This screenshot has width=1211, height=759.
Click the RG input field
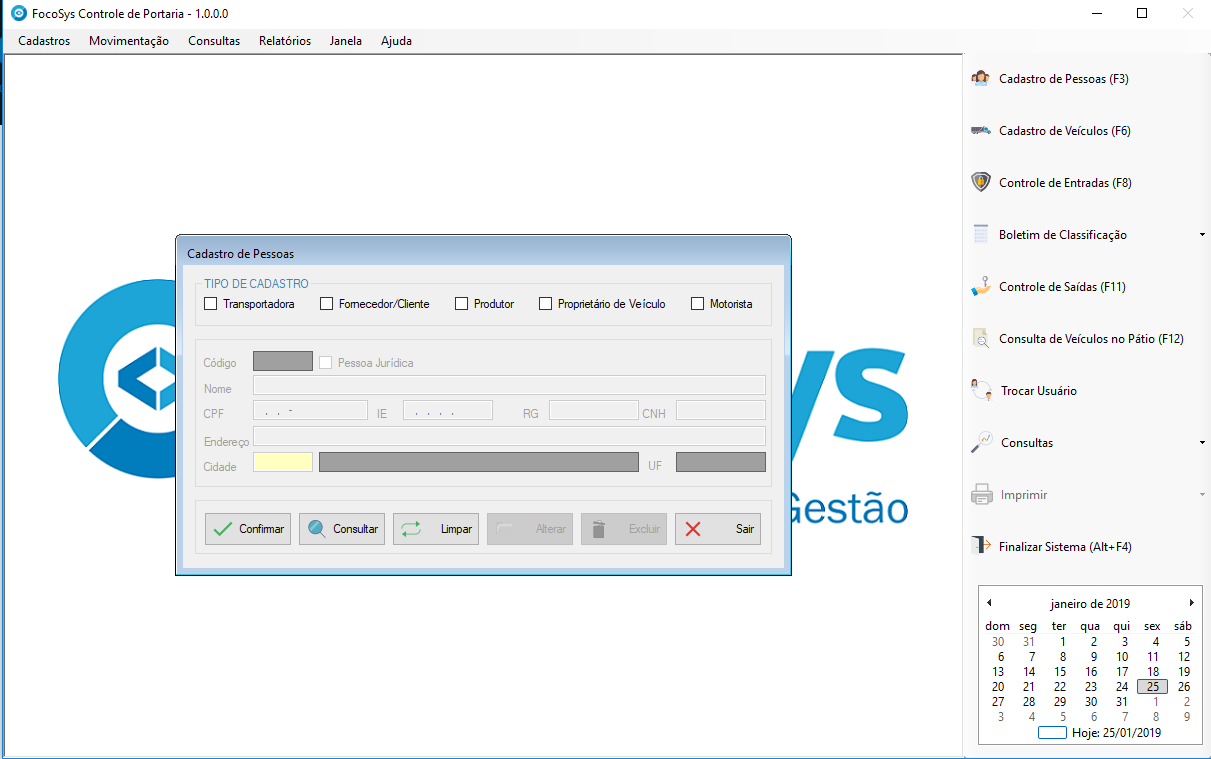pyautogui.click(x=594, y=410)
